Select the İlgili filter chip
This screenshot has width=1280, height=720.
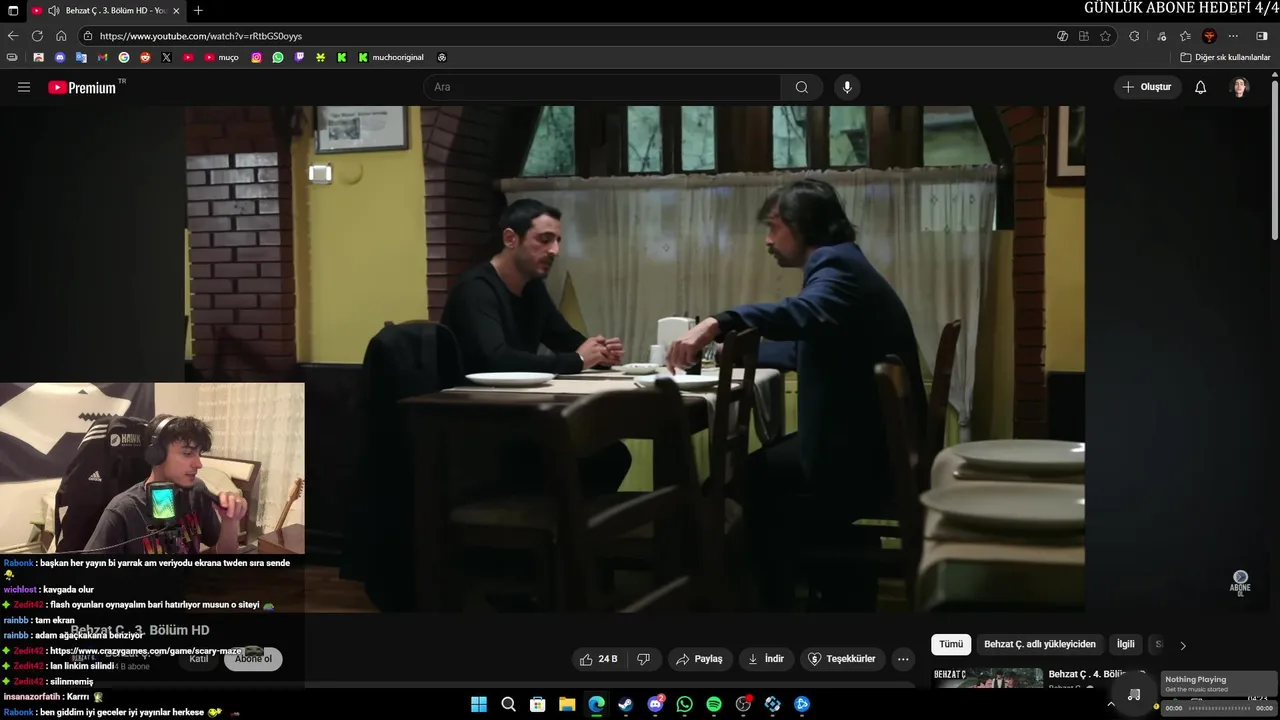coord(1126,645)
